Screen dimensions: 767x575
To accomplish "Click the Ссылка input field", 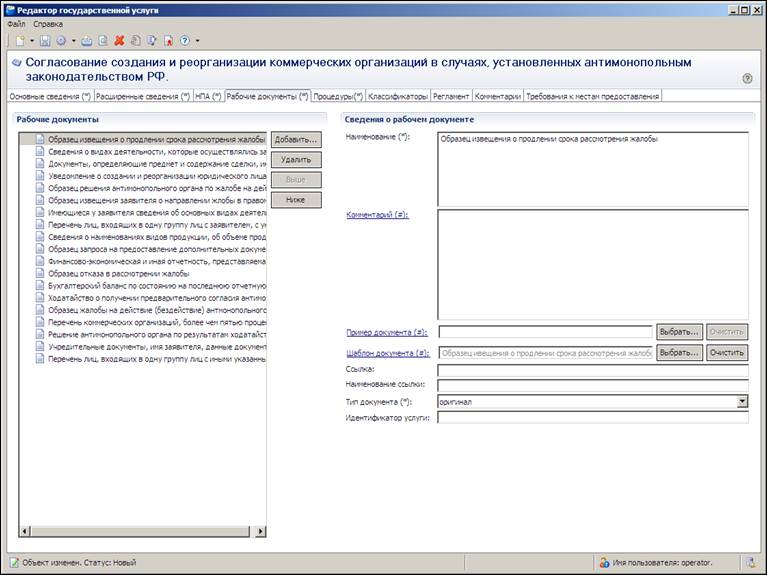I will tap(593, 370).
